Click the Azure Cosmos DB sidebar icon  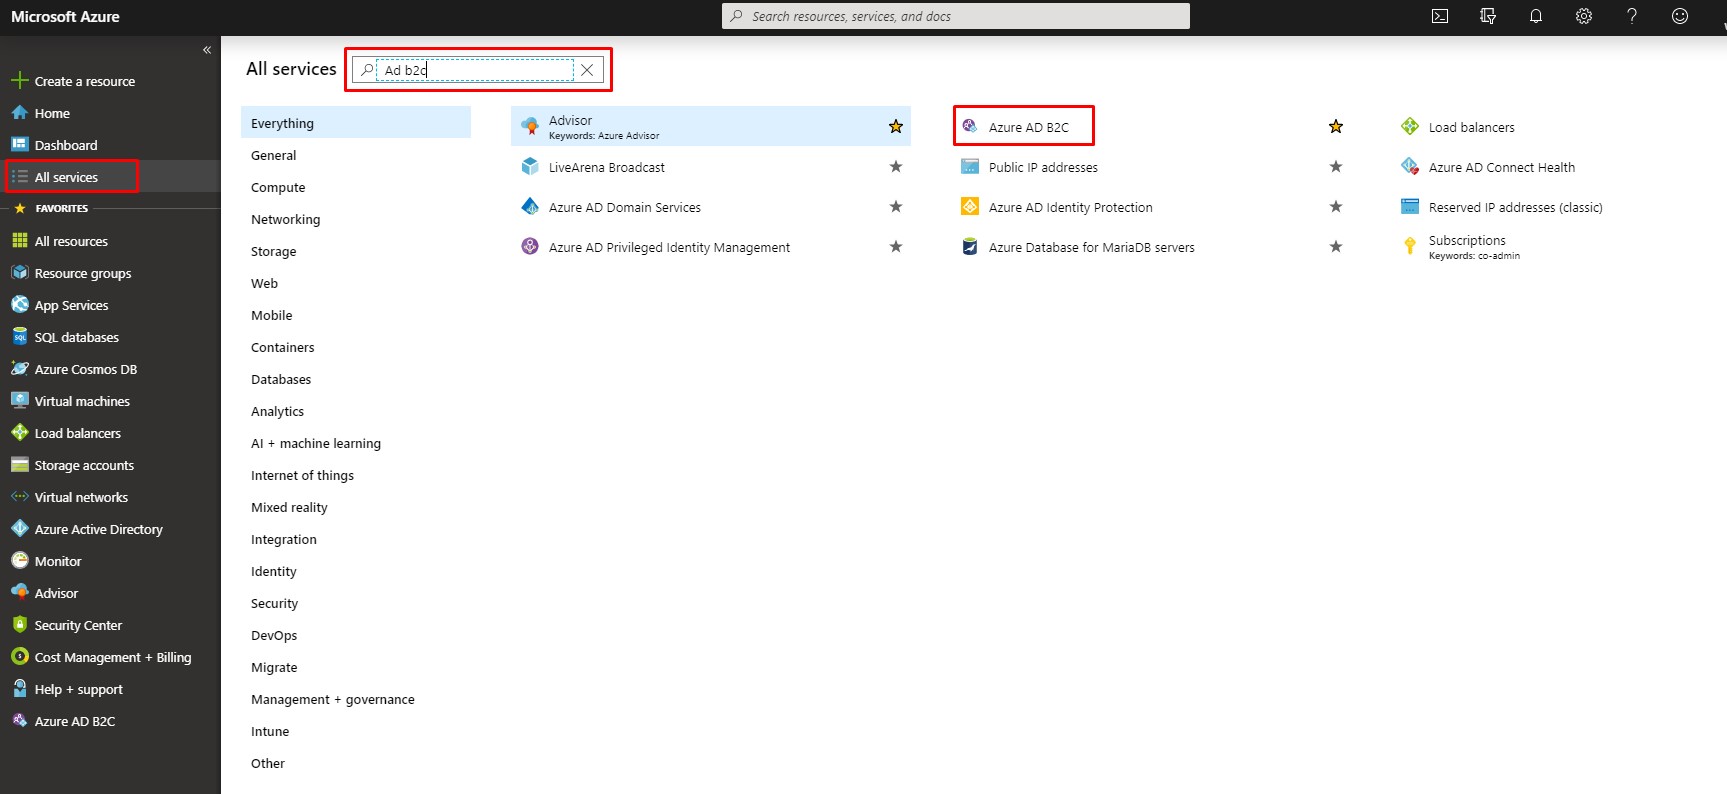19,369
